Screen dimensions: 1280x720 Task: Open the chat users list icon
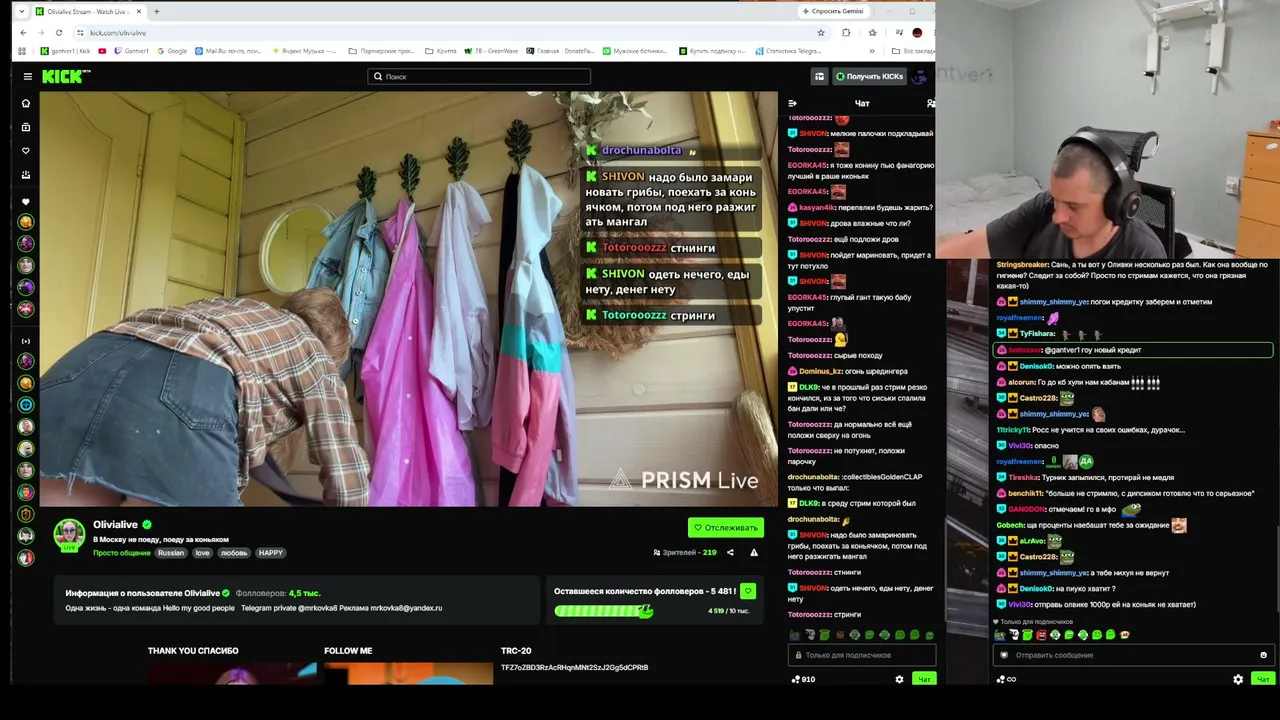coord(930,103)
